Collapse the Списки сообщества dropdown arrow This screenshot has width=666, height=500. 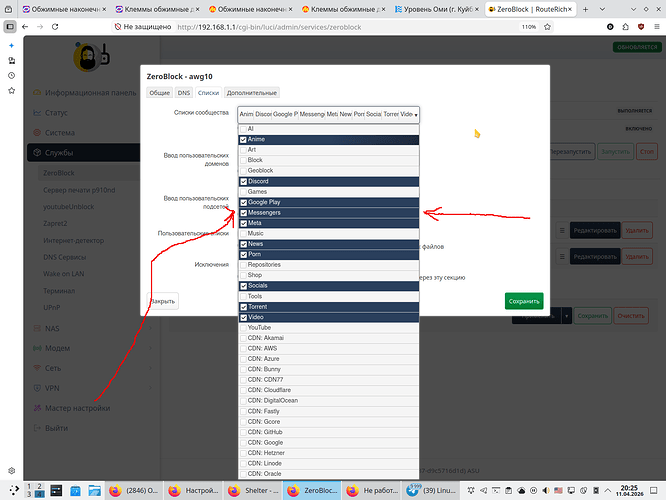click(x=416, y=115)
